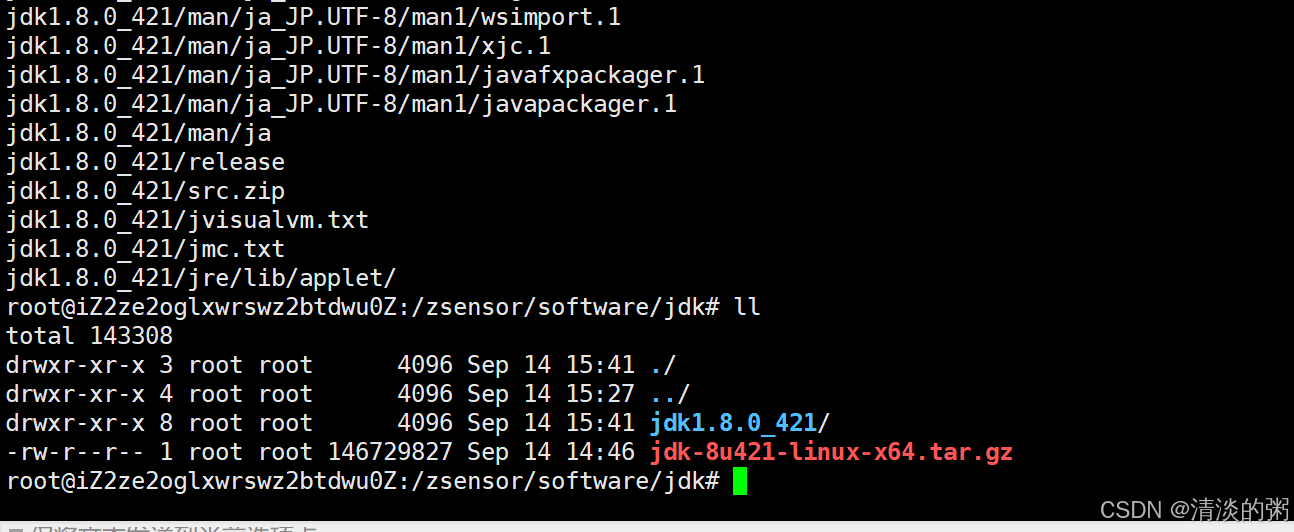Click the jdk-8u421-linux-x64.tar.gz file name
The height and width of the screenshot is (532, 1294).
(831, 453)
